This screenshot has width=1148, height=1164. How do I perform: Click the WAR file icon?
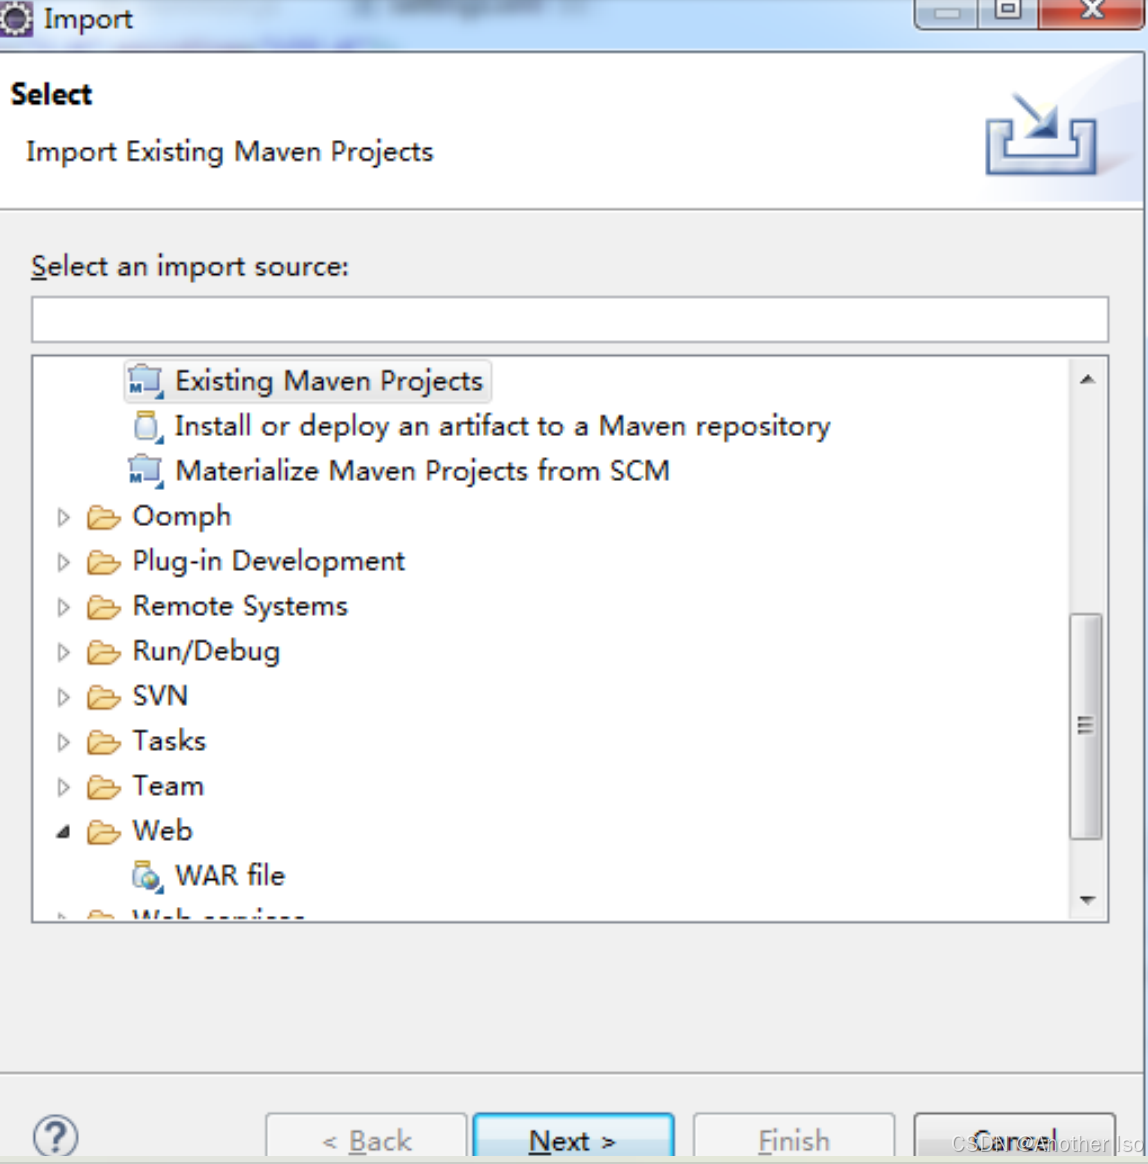pyautogui.click(x=148, y=877)
